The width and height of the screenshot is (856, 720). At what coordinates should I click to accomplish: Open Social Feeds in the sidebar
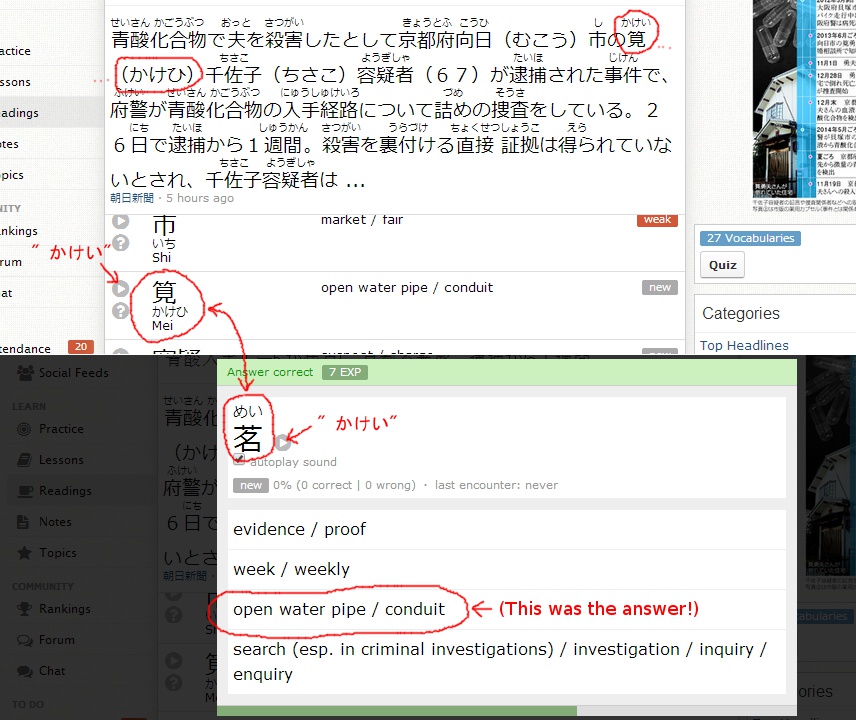pyautogui.click(x=73, y=373)
